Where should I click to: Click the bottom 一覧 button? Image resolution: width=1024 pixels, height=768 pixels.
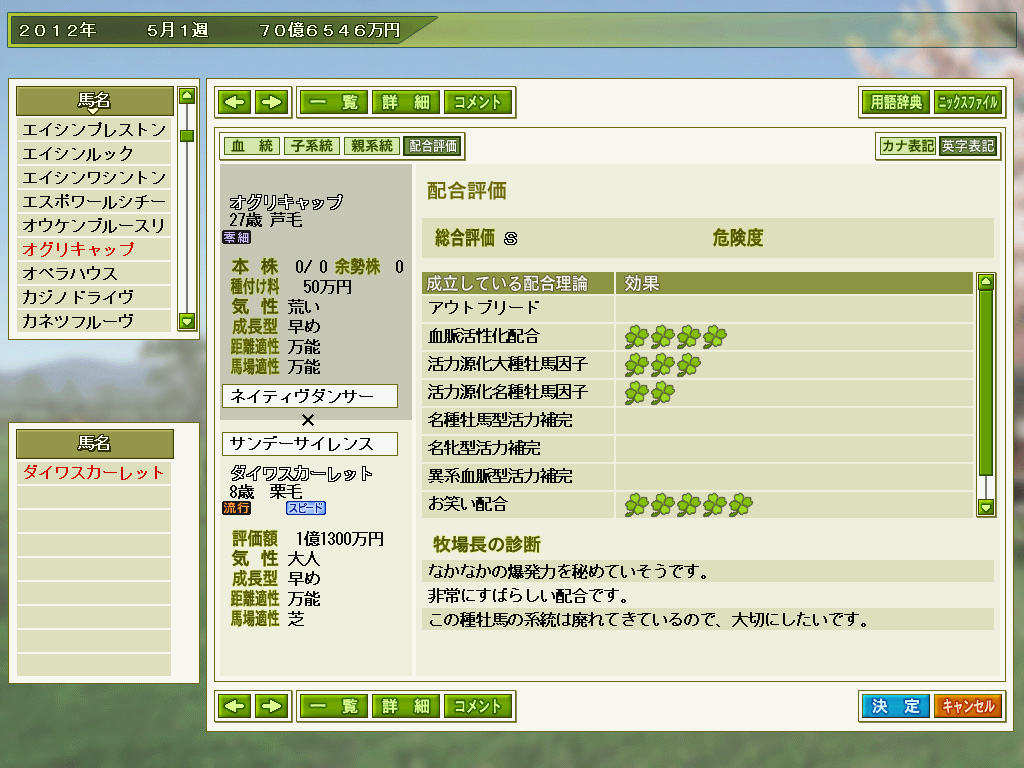click(x=334, y=706)
